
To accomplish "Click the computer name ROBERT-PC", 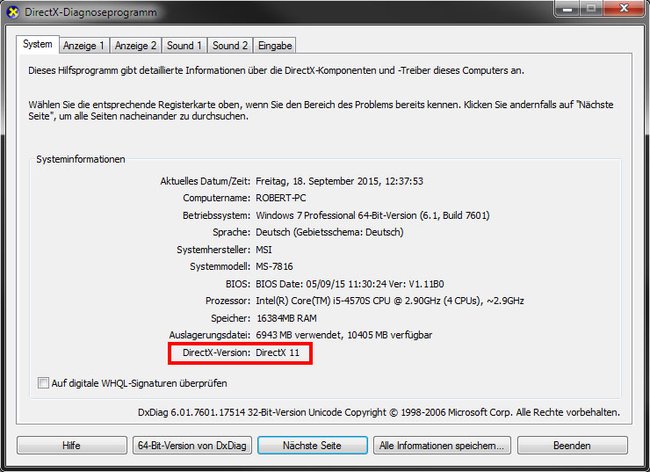I will point(281,198).
